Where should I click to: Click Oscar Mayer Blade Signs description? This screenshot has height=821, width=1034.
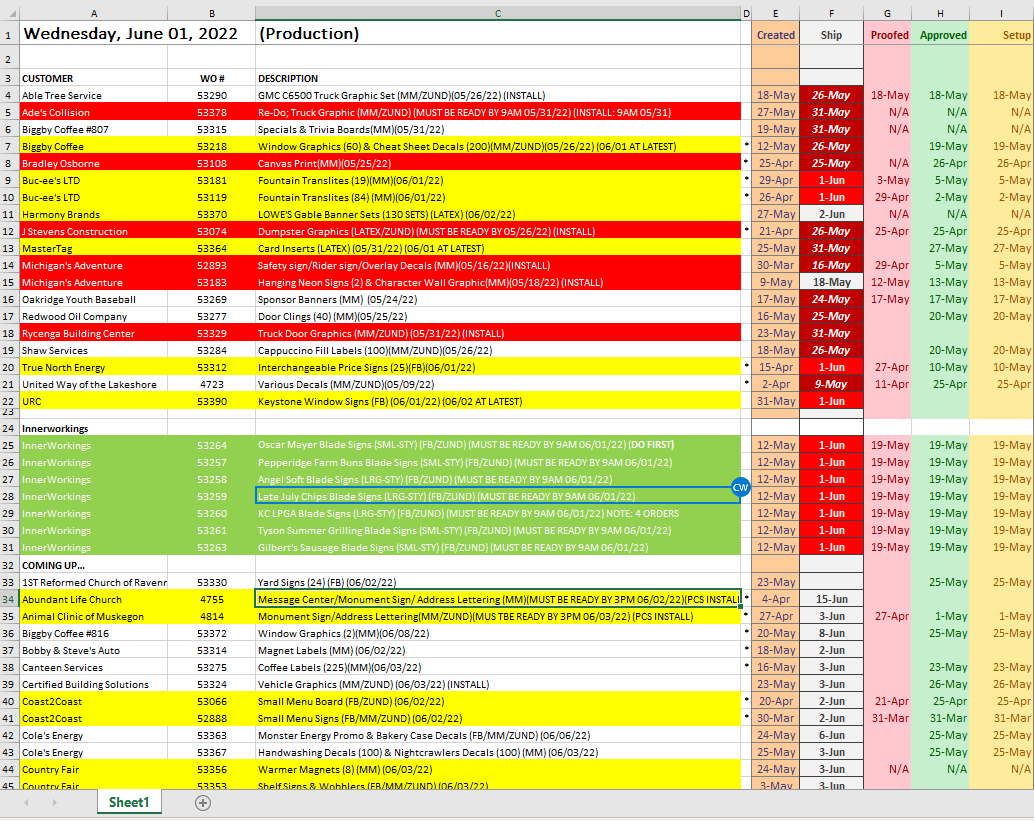coord(498,445)
